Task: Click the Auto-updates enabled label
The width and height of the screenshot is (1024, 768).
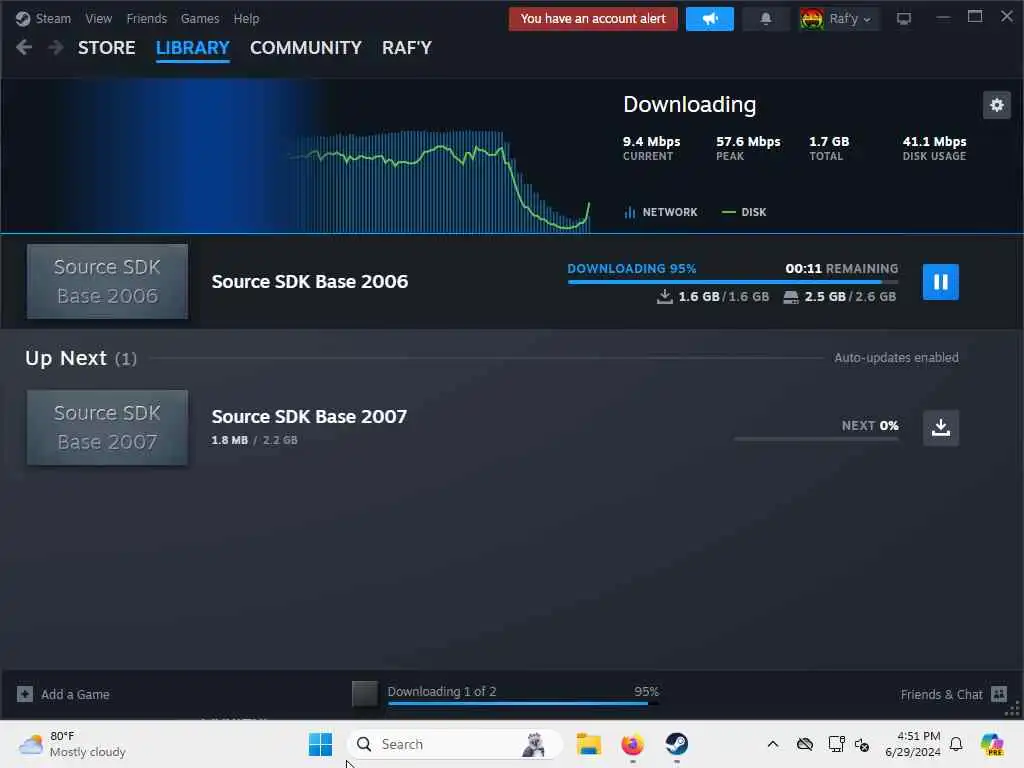Action: click(x=896, y=358)
